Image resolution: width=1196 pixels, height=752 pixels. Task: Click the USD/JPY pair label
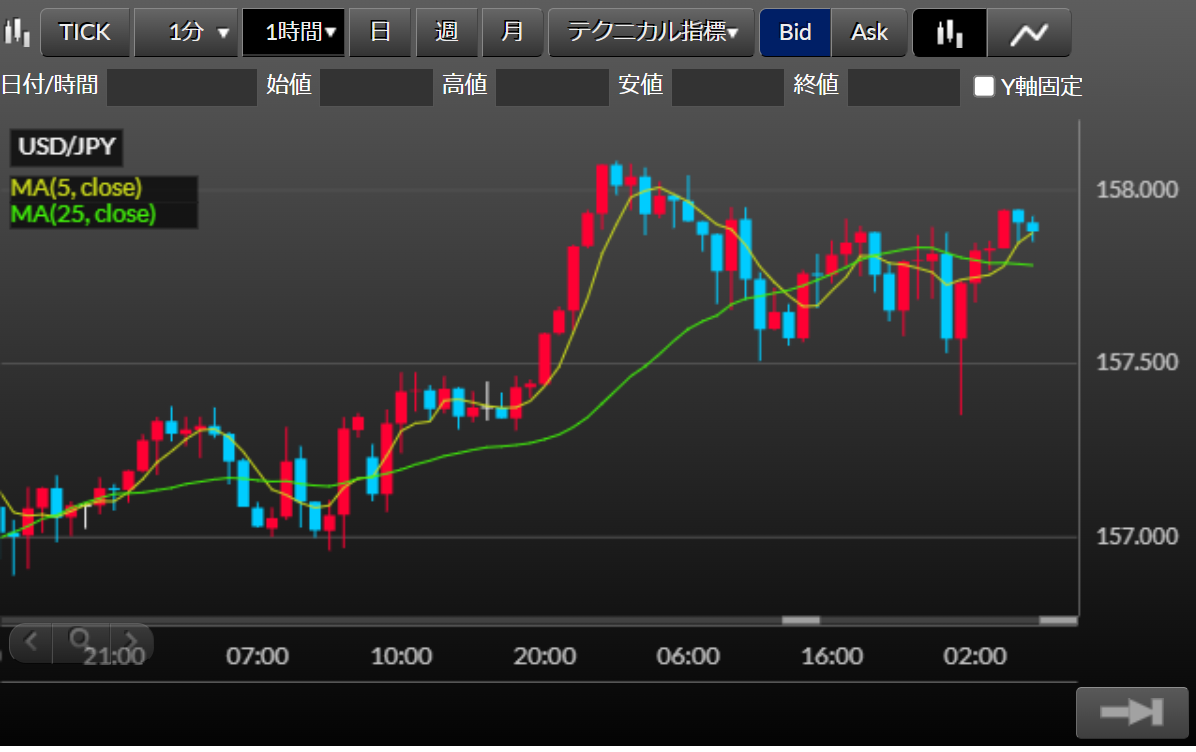pos(66,146)
